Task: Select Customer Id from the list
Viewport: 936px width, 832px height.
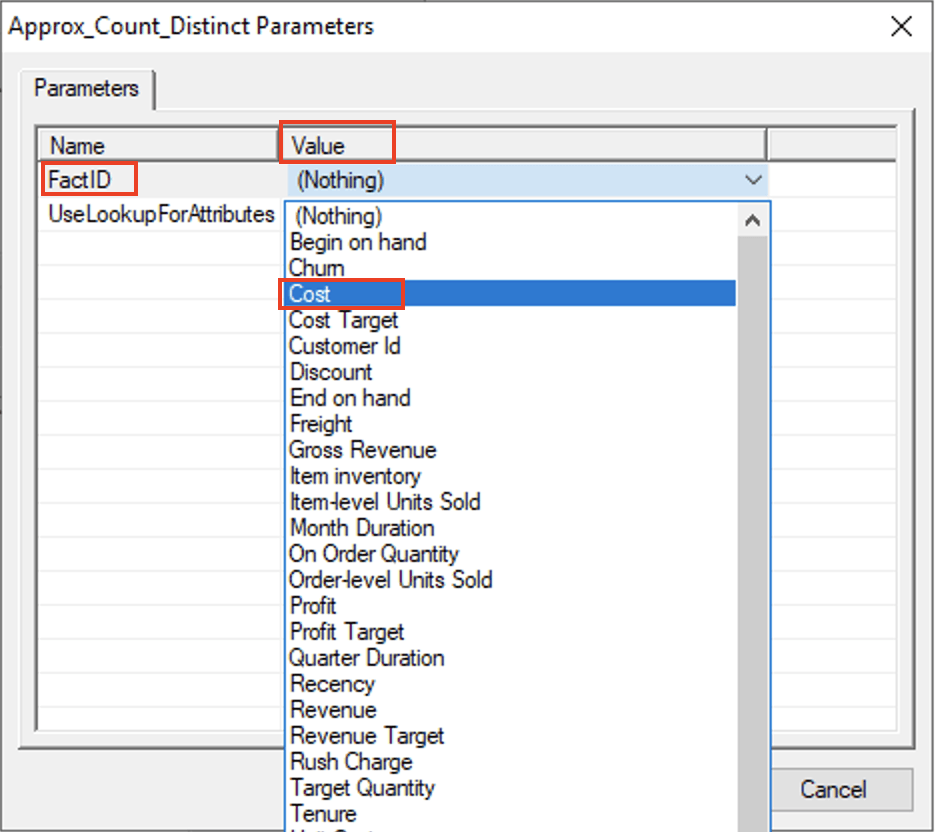Action: tap(345, 346)
